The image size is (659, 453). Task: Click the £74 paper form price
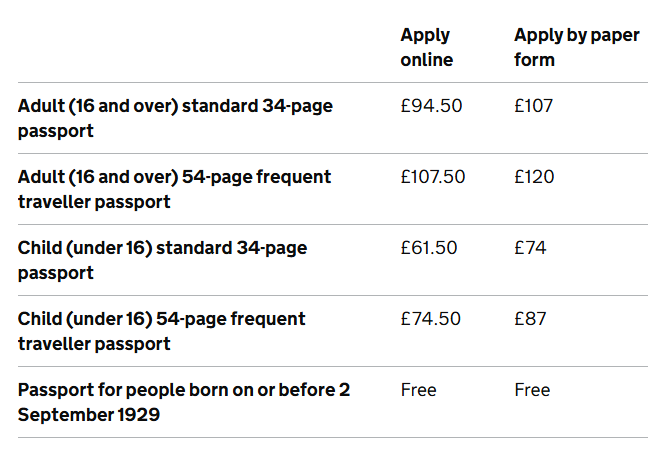coord(530,248)
